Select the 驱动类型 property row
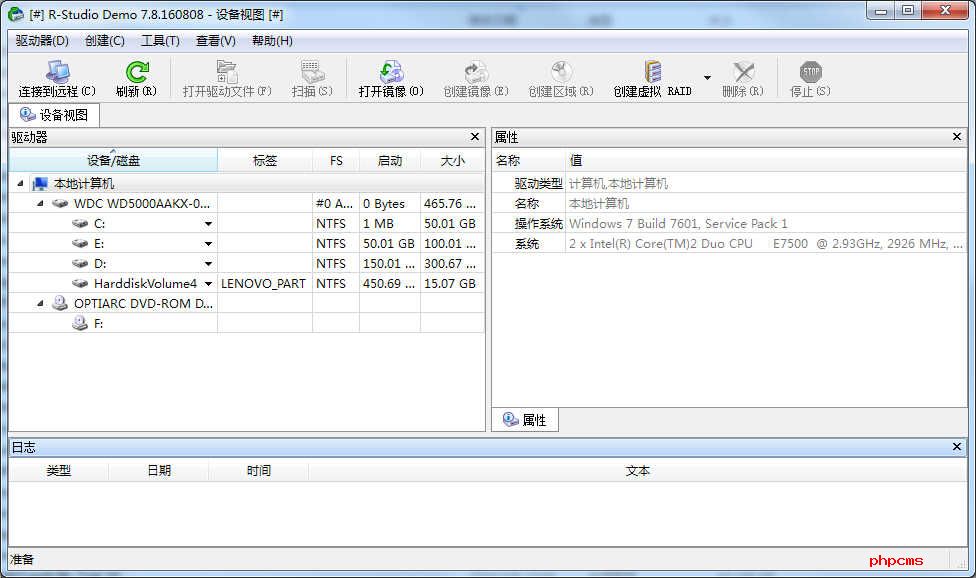The height and width of the screenshot is (578, 976). [730, 184]
